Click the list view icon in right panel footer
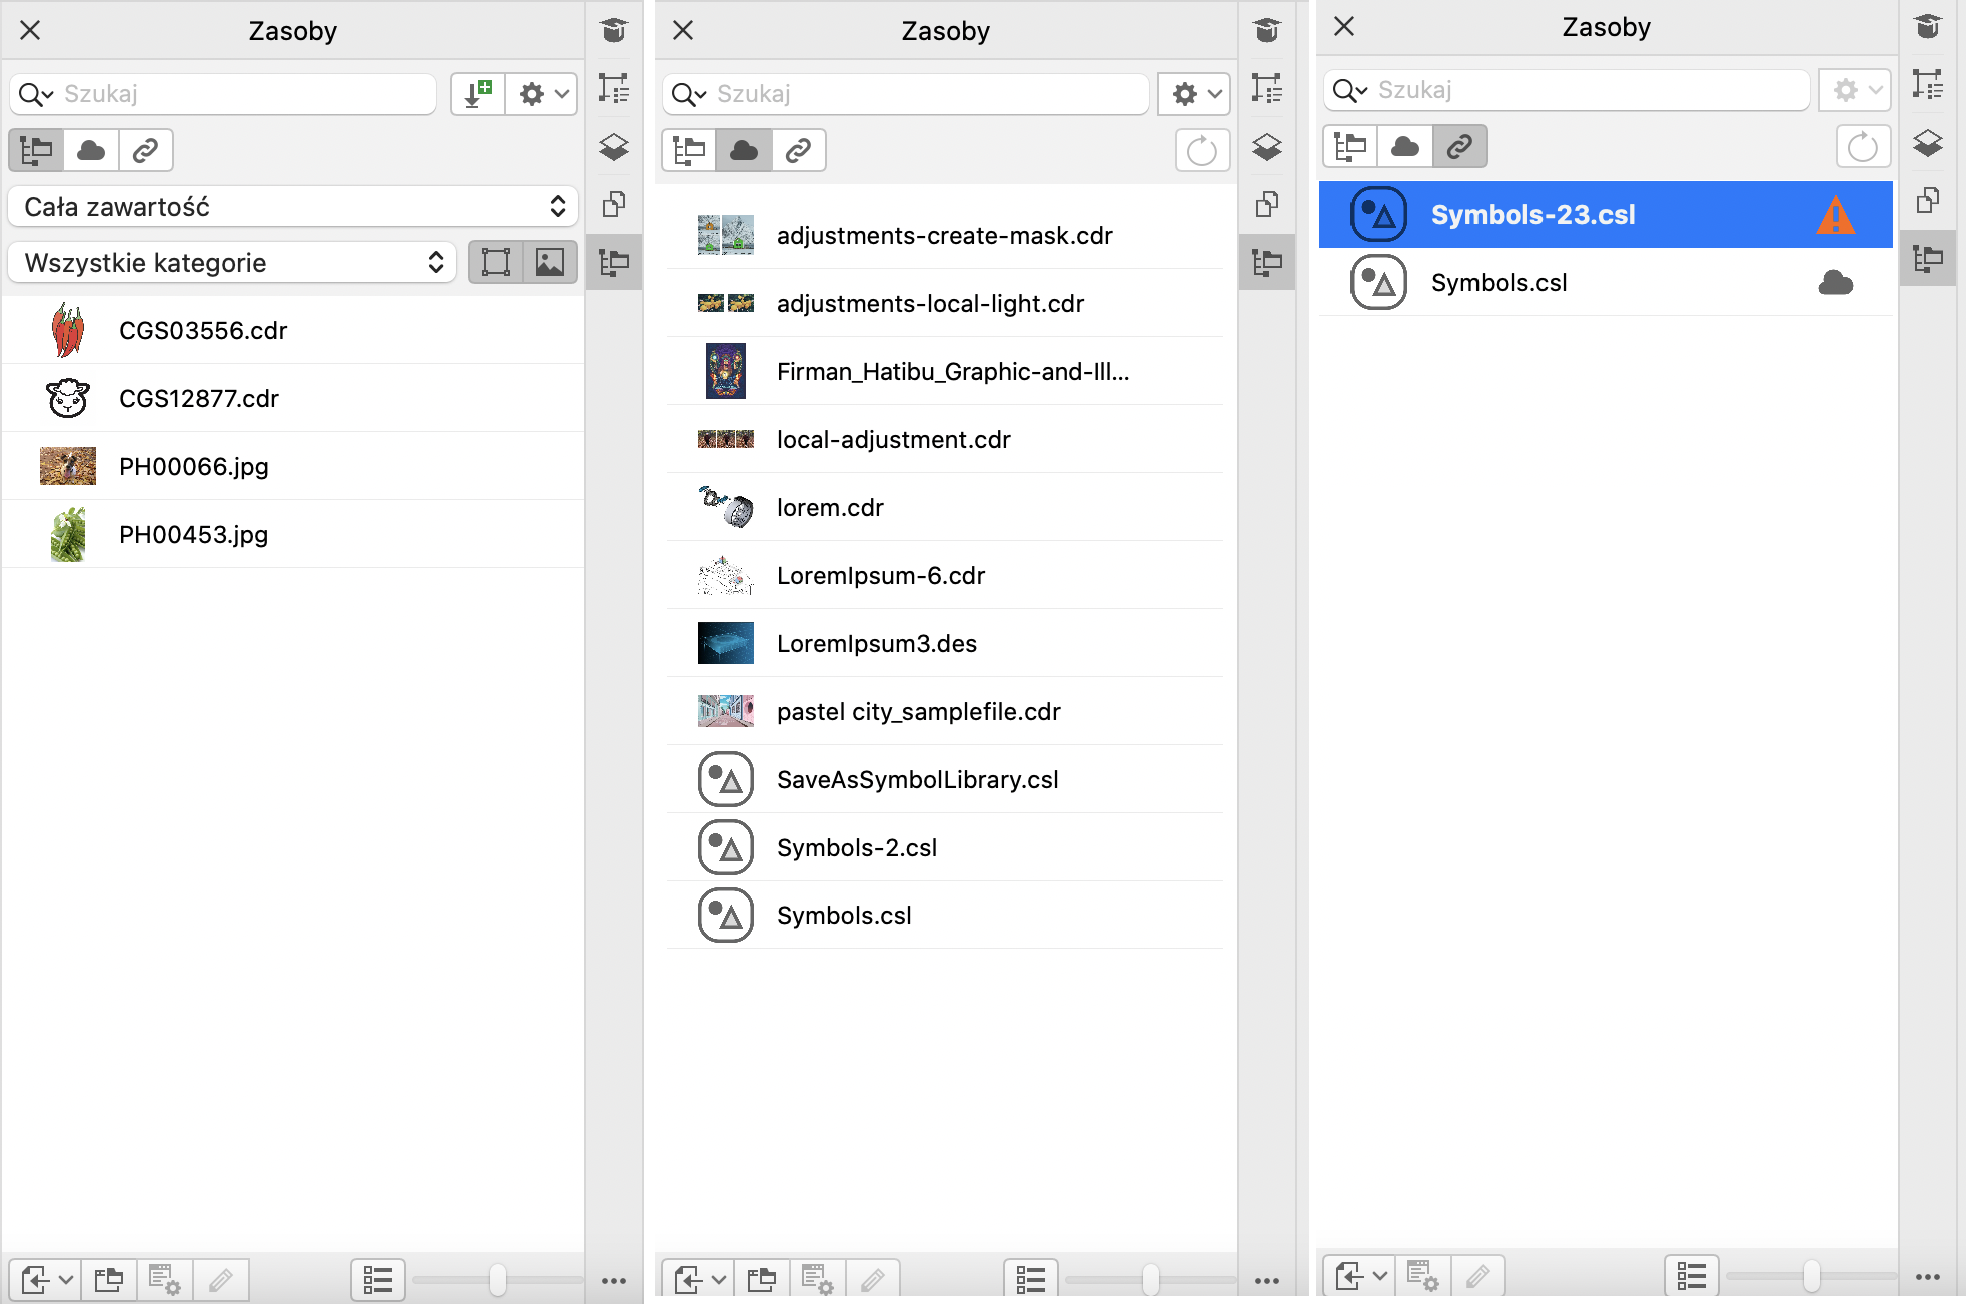This screenshot has width=1980, height=1314. [1691, 1275]
